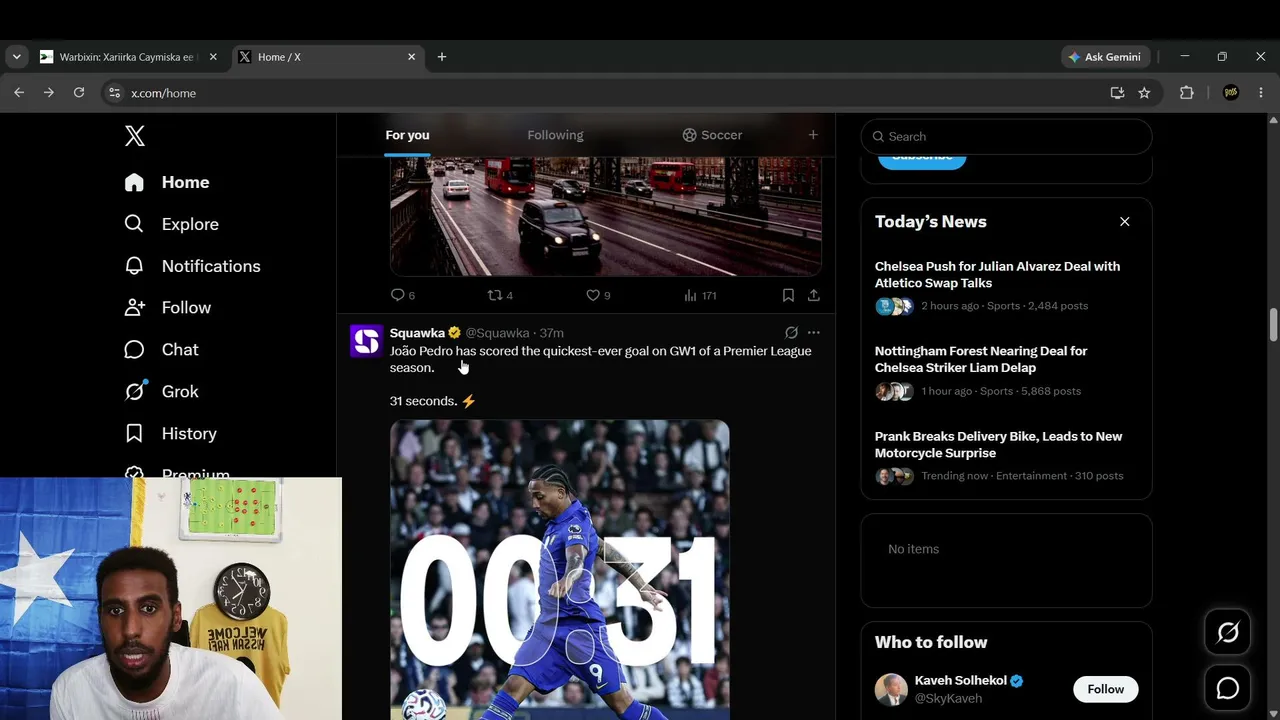Open Chat in the sidebar
This screenshot has width=1280, height=720.
tap(161, 350)
